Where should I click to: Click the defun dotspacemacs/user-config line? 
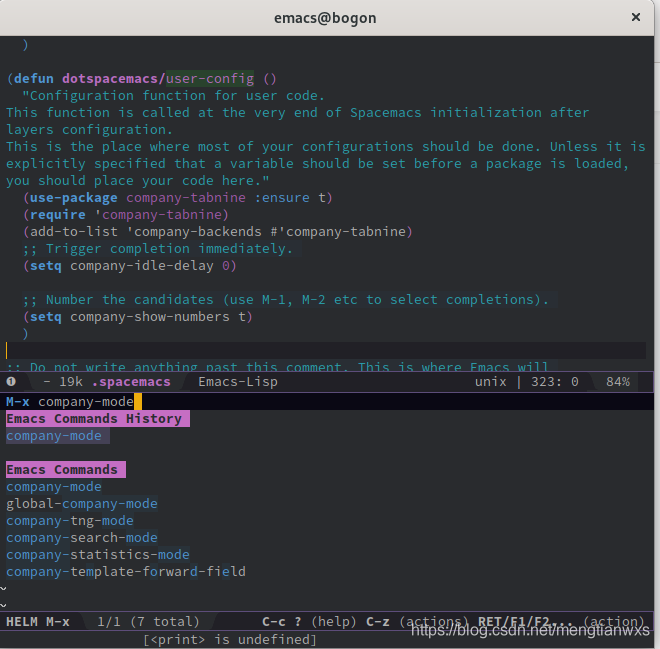click(141, 79)
